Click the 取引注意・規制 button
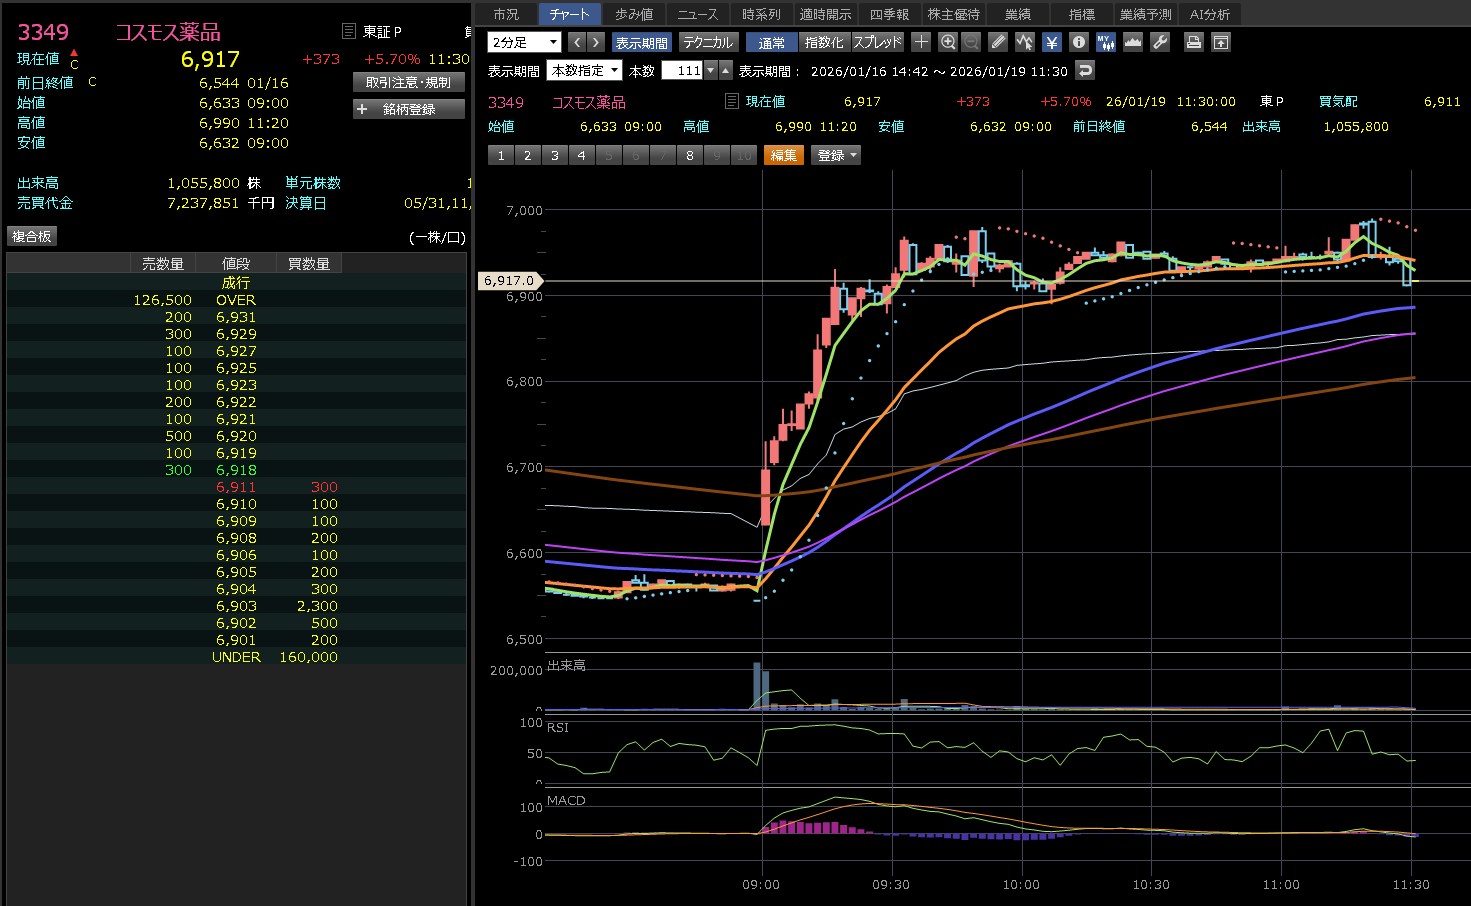Screen dimensions: 1471x906 coord(408,82)
